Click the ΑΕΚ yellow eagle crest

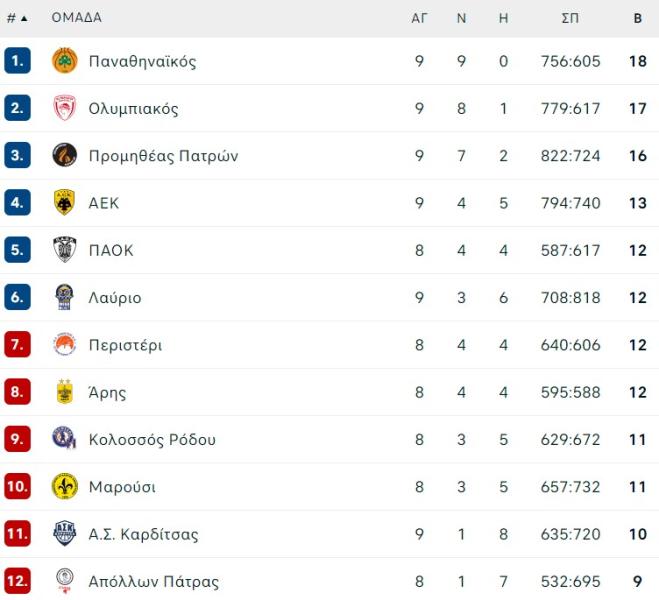[x=65, y=203]
